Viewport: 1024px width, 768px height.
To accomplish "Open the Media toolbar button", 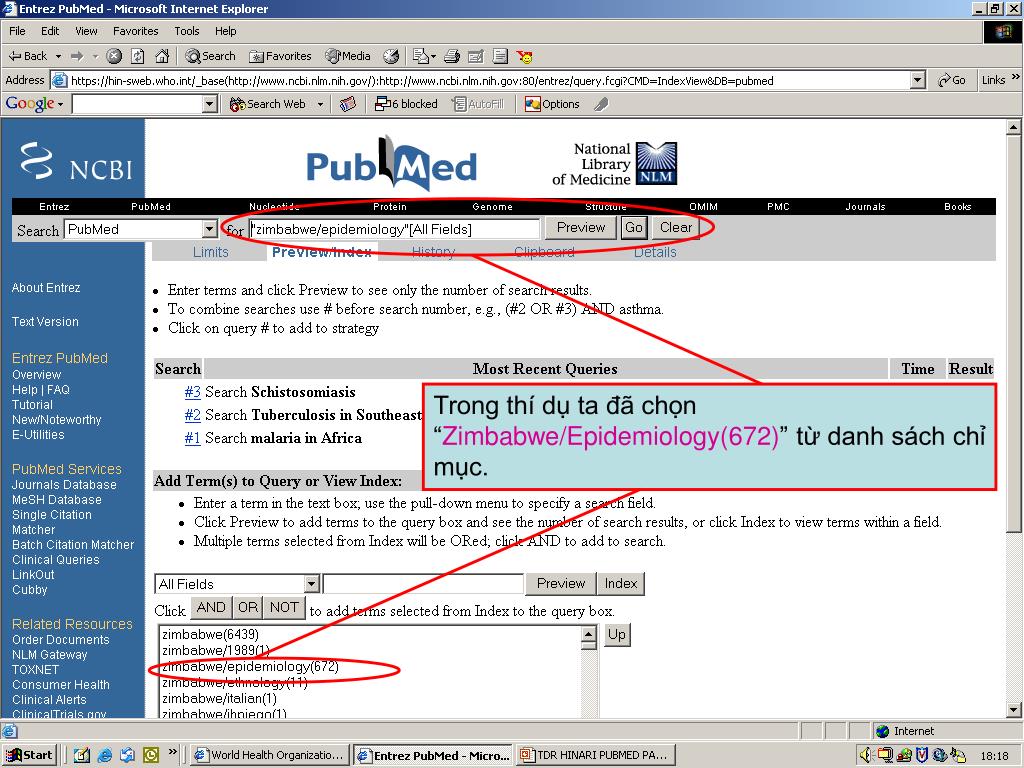I will (x=348, y=56).
